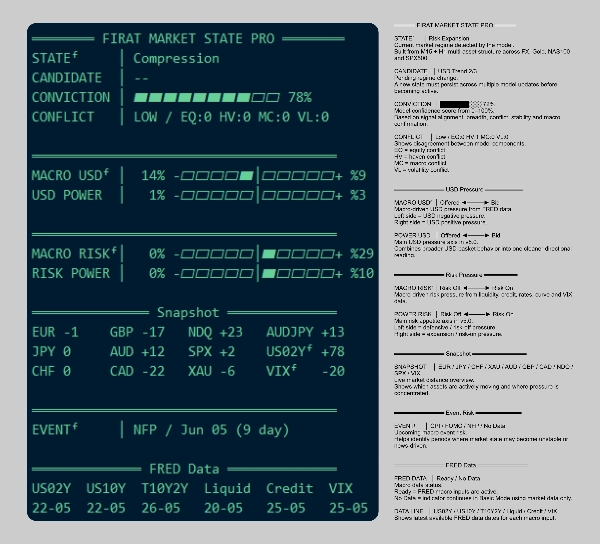The image size is (600, 544).
Task: Select the XAU -6 snapshot entry
Action: pos(211,371)
